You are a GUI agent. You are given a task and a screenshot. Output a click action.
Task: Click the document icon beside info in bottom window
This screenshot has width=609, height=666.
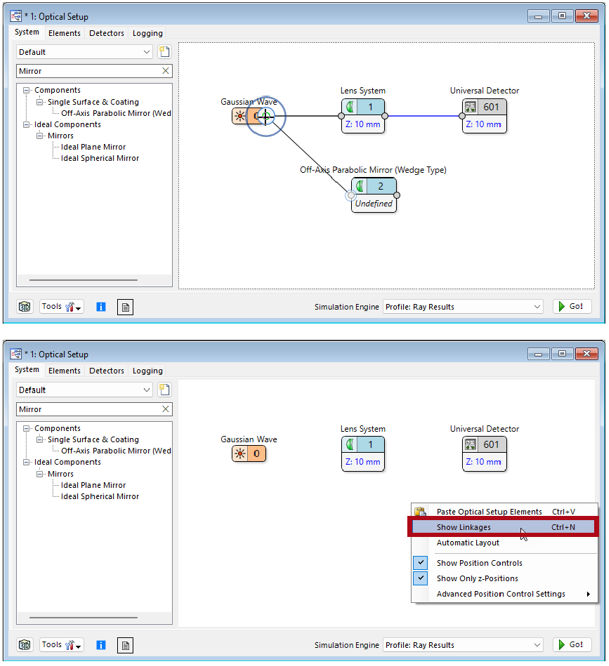(125, 645)
